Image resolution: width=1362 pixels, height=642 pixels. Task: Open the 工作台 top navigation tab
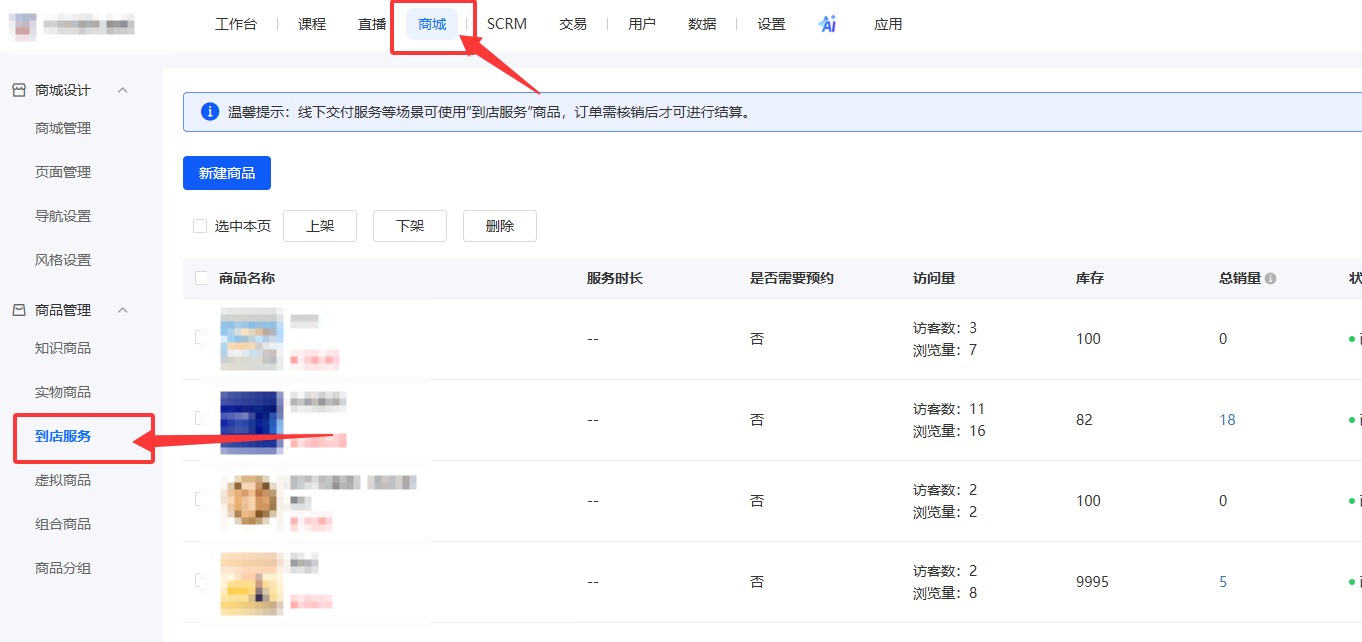[236, 24]
